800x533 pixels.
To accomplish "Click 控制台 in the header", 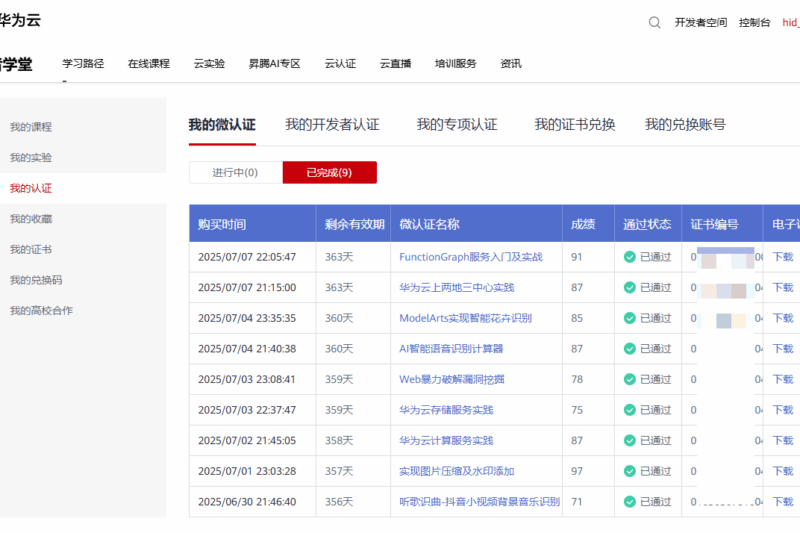I will coord(754,22).
